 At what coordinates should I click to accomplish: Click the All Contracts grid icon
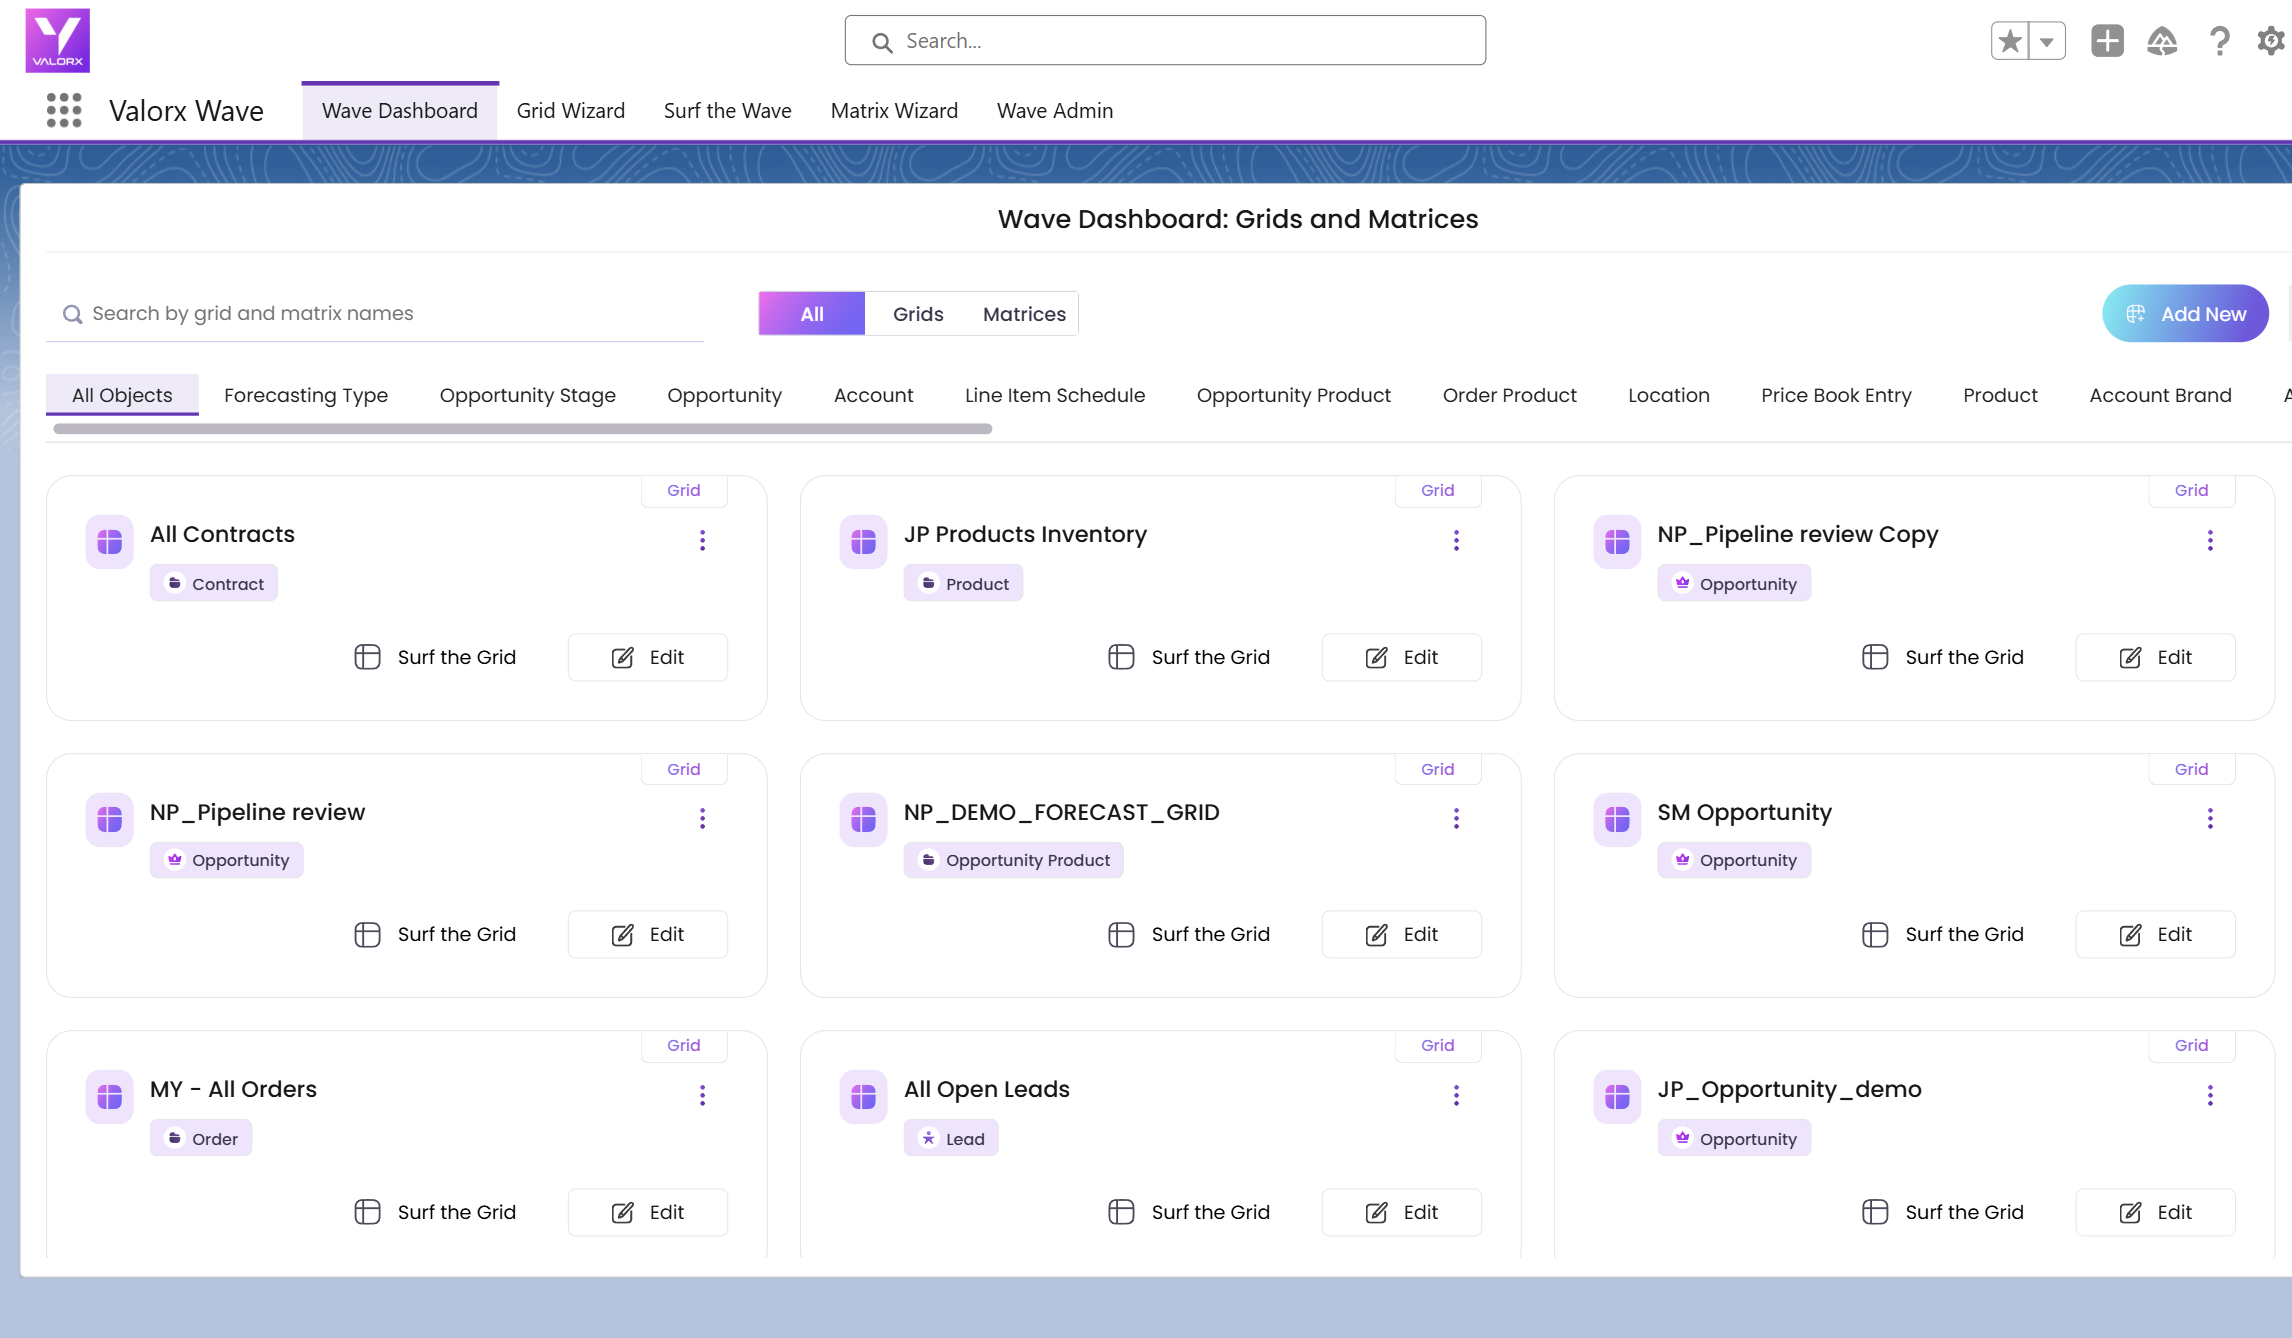coord(110,542)
